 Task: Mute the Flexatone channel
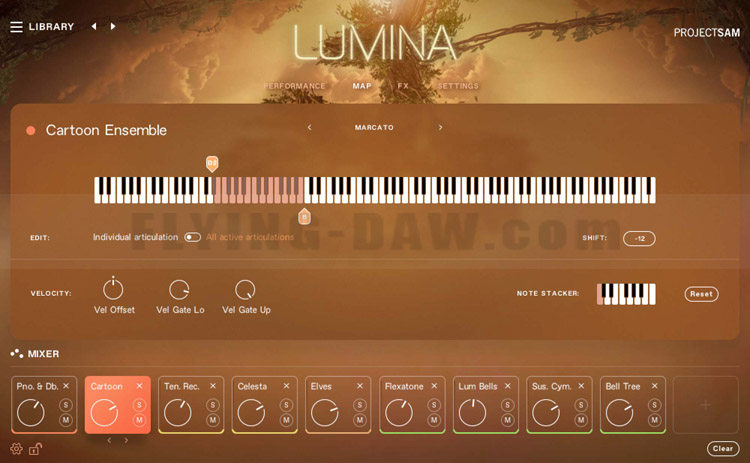[x=434, y=420]
